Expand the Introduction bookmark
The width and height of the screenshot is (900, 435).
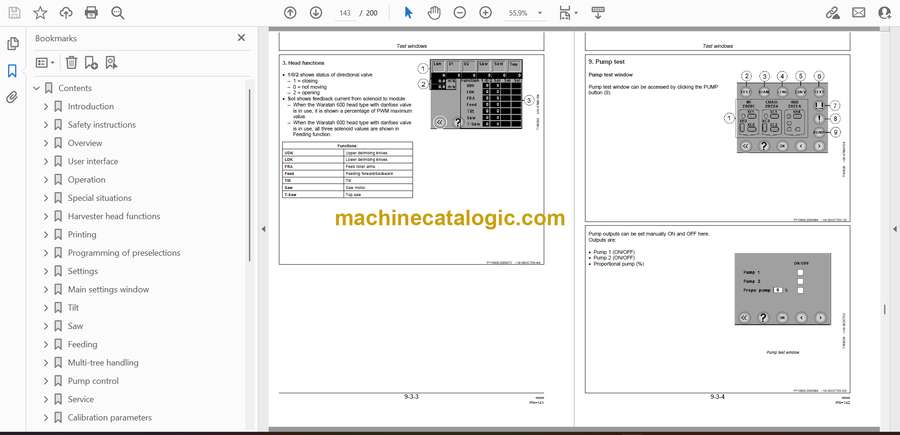[x=46, y=107]
